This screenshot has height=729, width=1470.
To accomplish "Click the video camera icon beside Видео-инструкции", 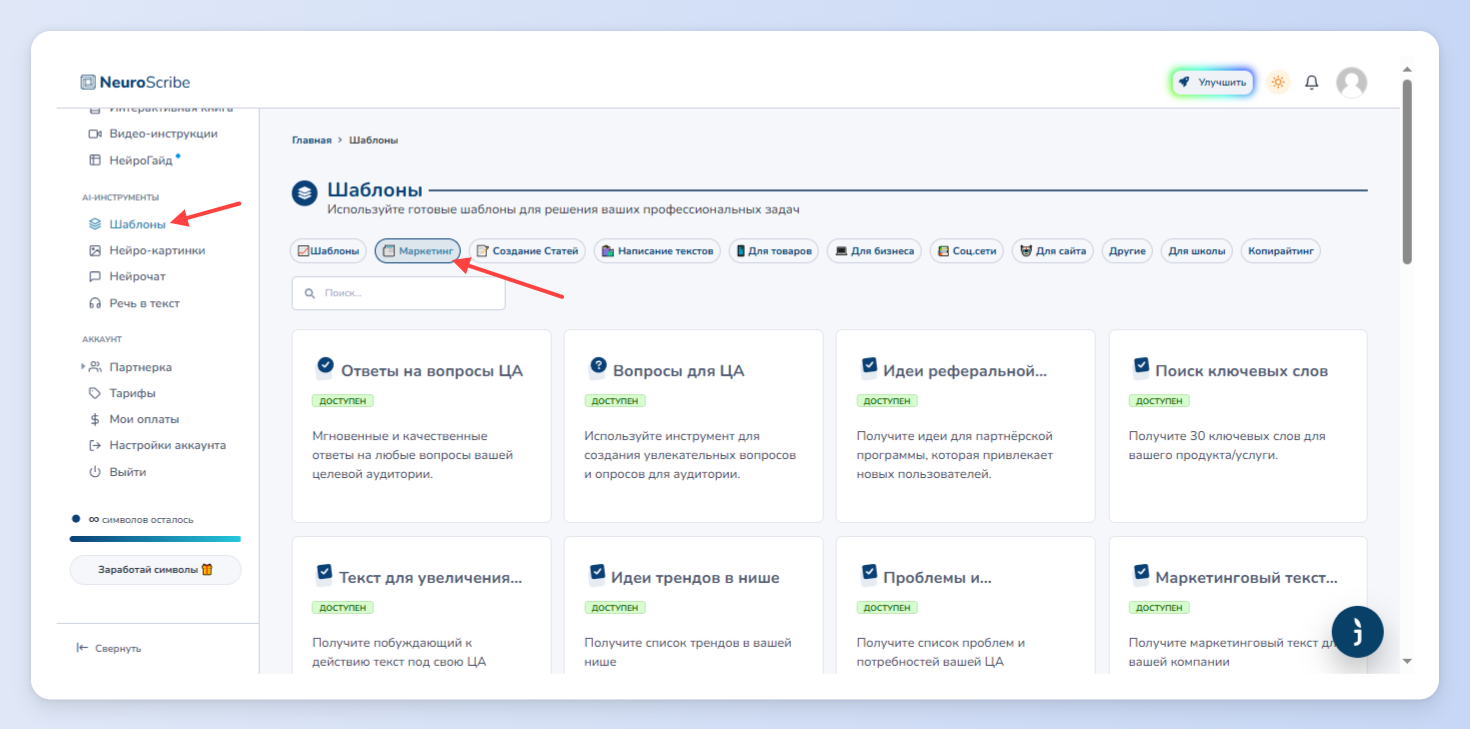I will pos(95,134).
